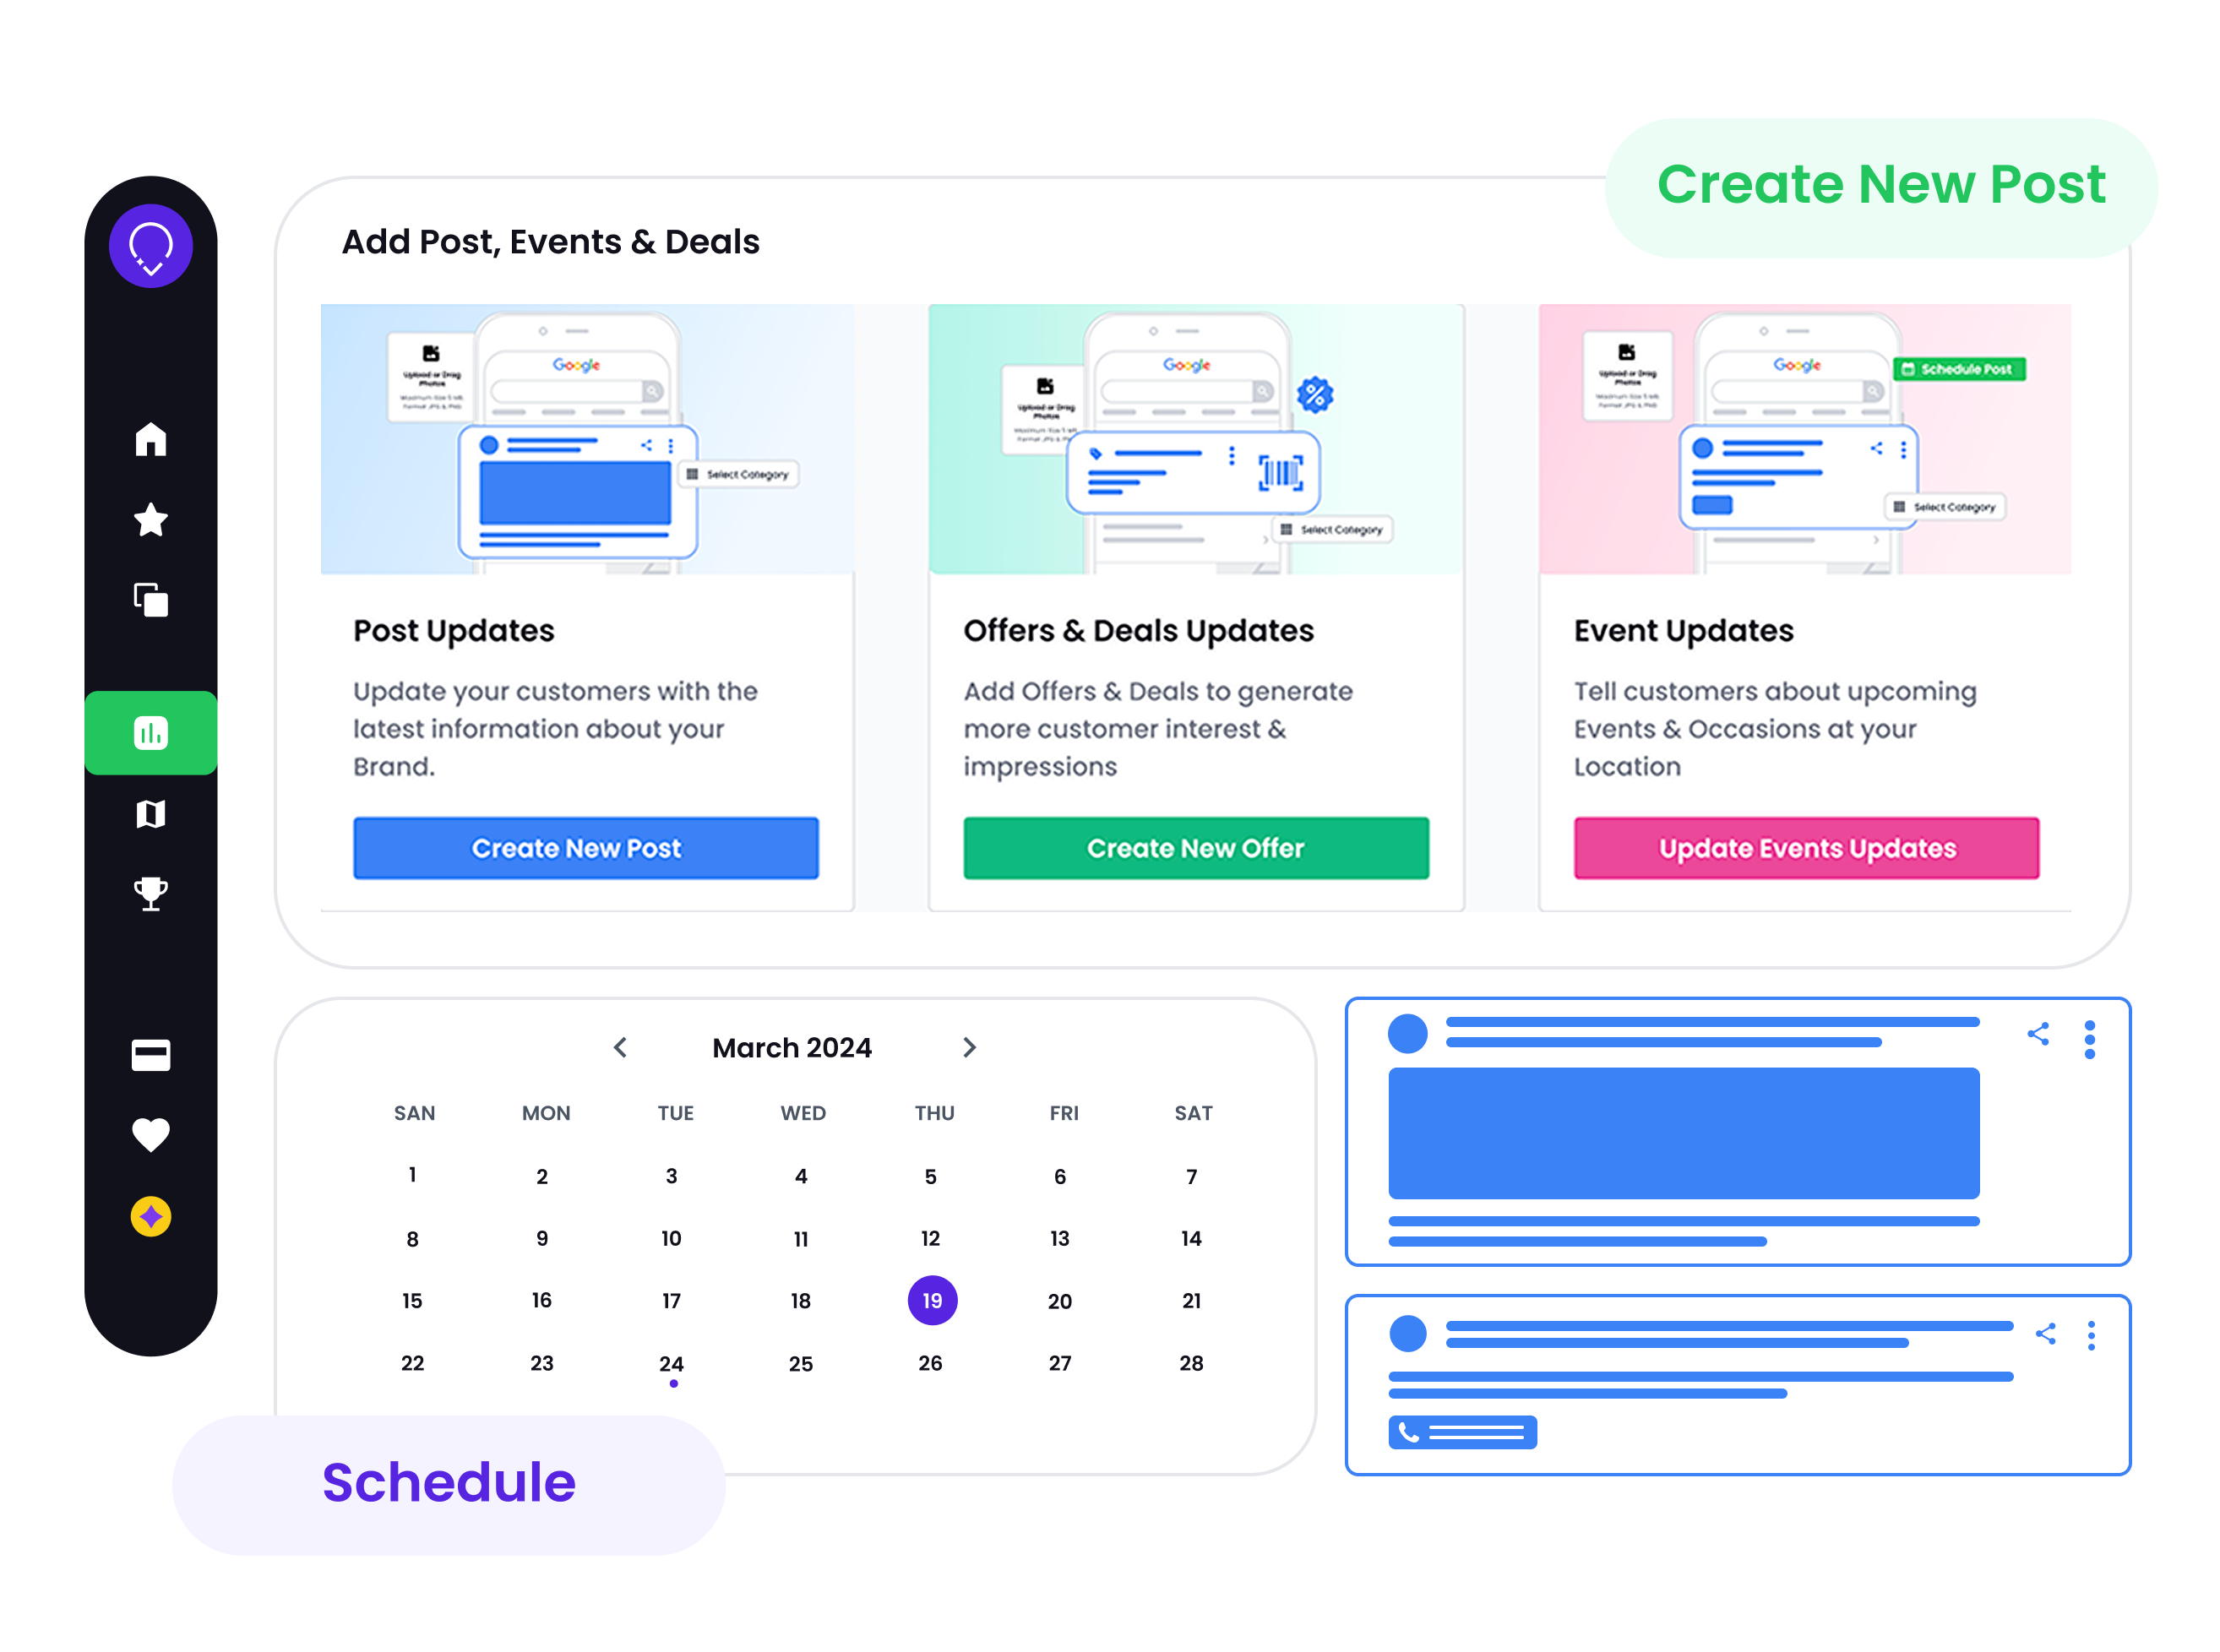Click the three-dot menu on second post card
Image resolution: width=2220 pixels, height=1652 pixels.
tap(2093, 1334)
